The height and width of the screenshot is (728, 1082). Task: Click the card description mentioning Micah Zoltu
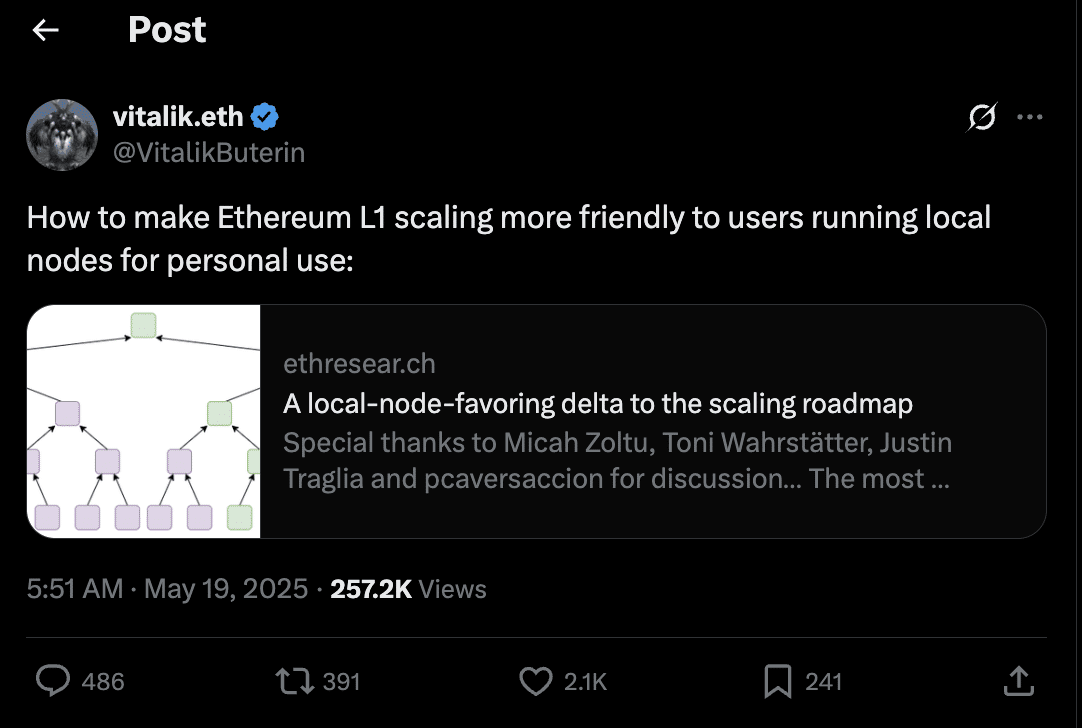click(618, 460)
